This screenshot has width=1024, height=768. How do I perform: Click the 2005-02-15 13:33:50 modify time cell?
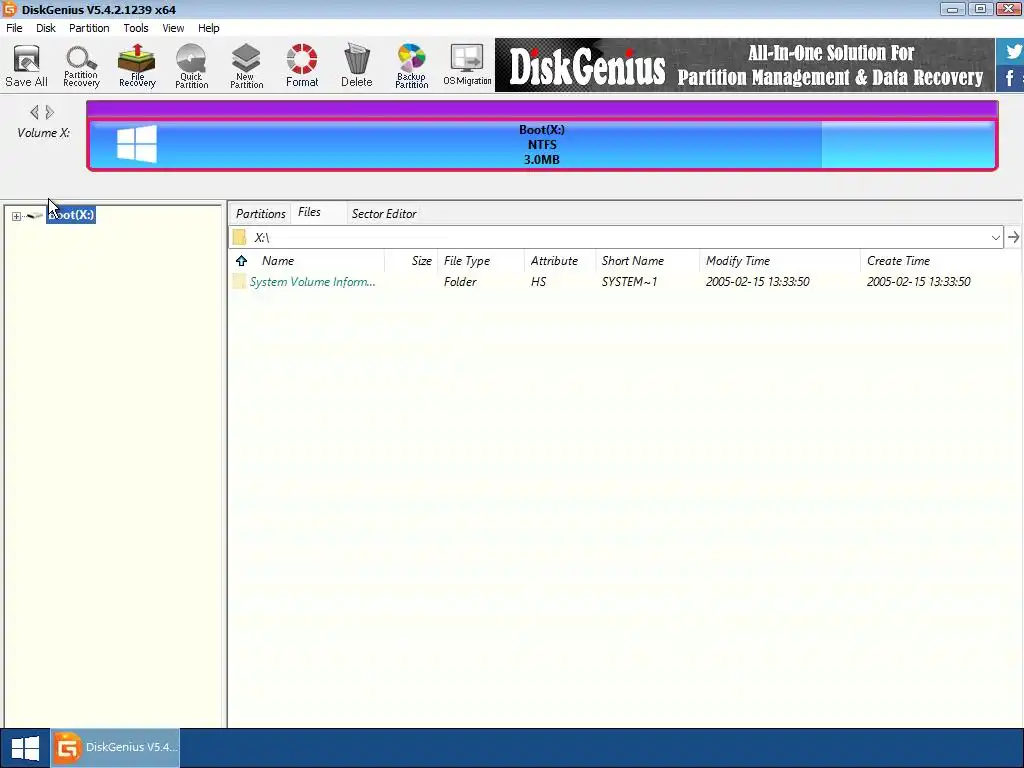(758, 282)
